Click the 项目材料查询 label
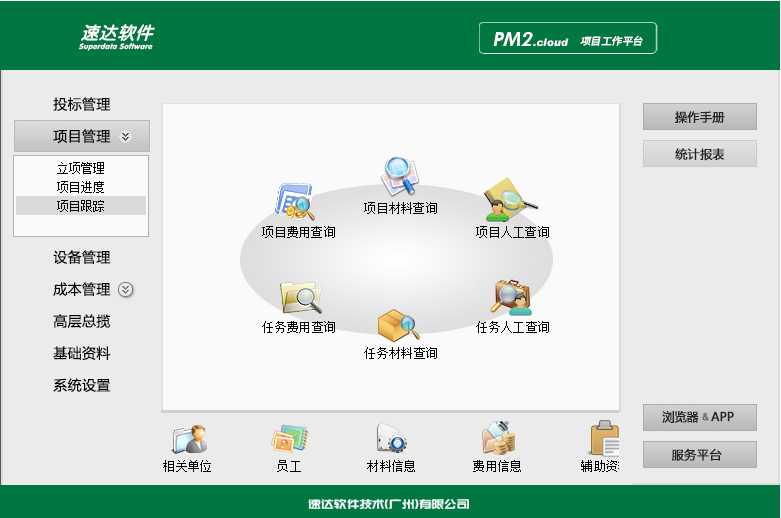The height and width of the screenshot is (518, 781). click(x=400, y=208)
